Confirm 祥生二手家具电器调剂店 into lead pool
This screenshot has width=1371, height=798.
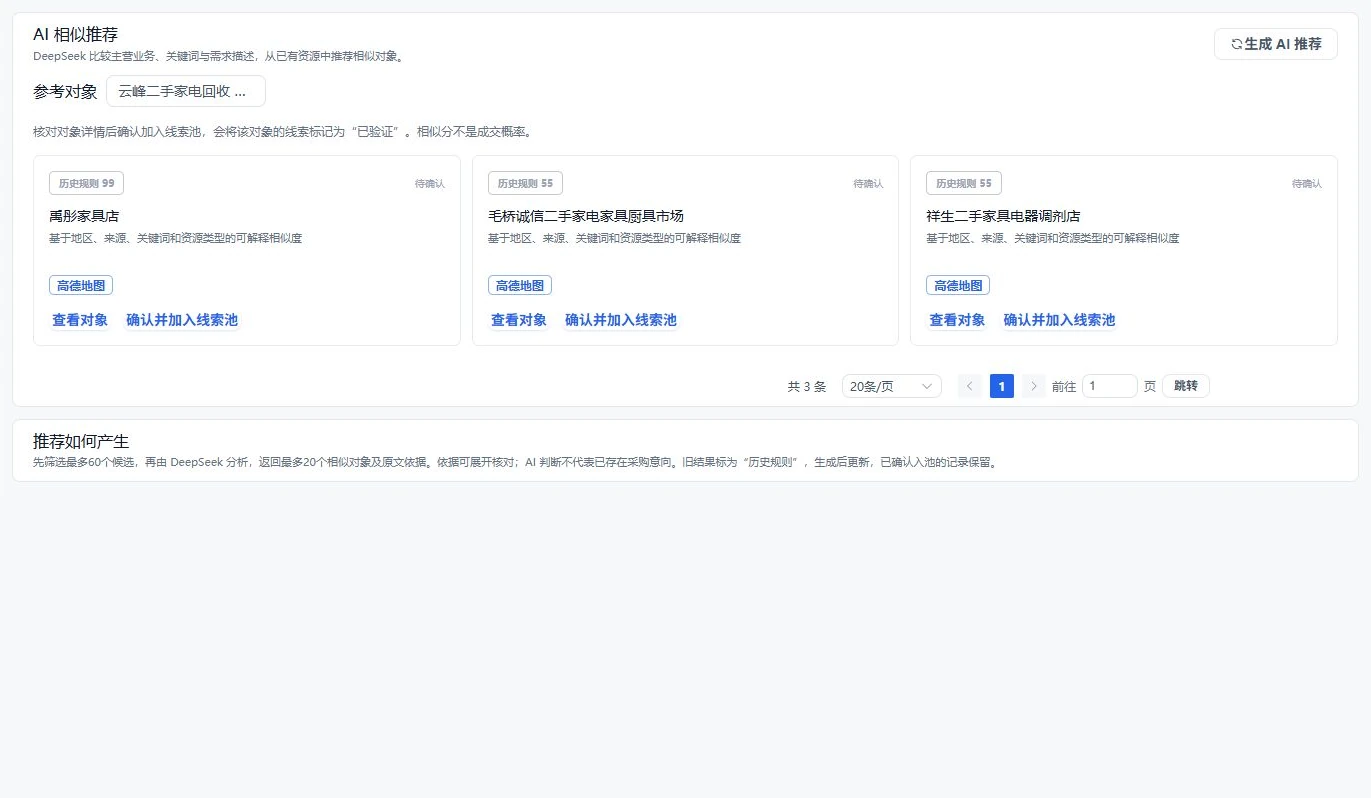(x=1059, y=320)
